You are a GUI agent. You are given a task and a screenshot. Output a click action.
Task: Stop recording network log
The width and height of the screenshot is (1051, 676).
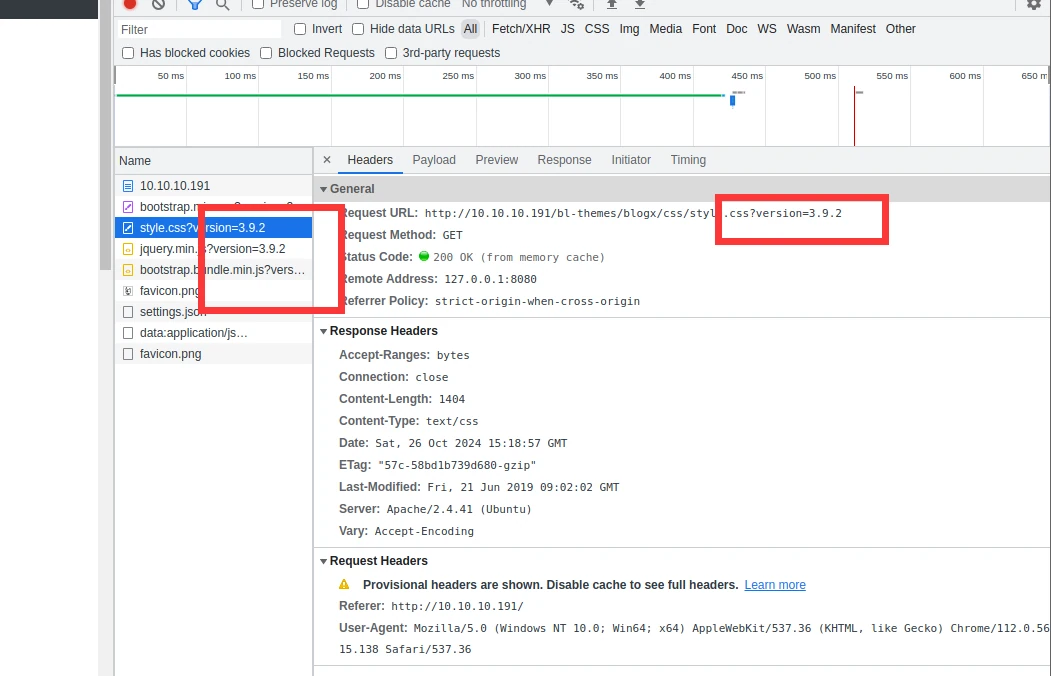point(130,3)
